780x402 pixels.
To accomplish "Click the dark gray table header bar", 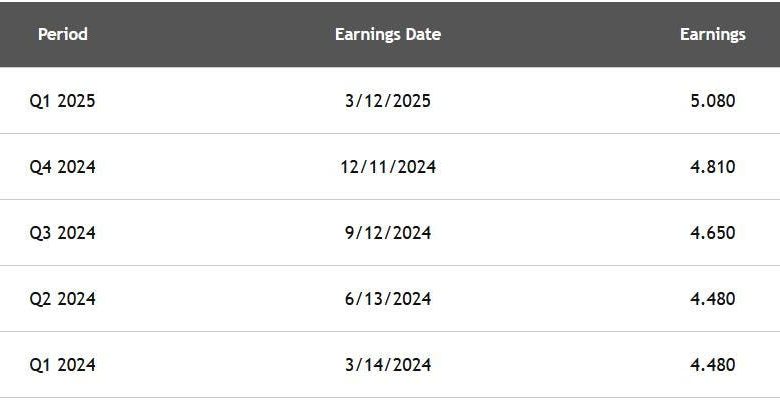I will [x=390, y=34].
